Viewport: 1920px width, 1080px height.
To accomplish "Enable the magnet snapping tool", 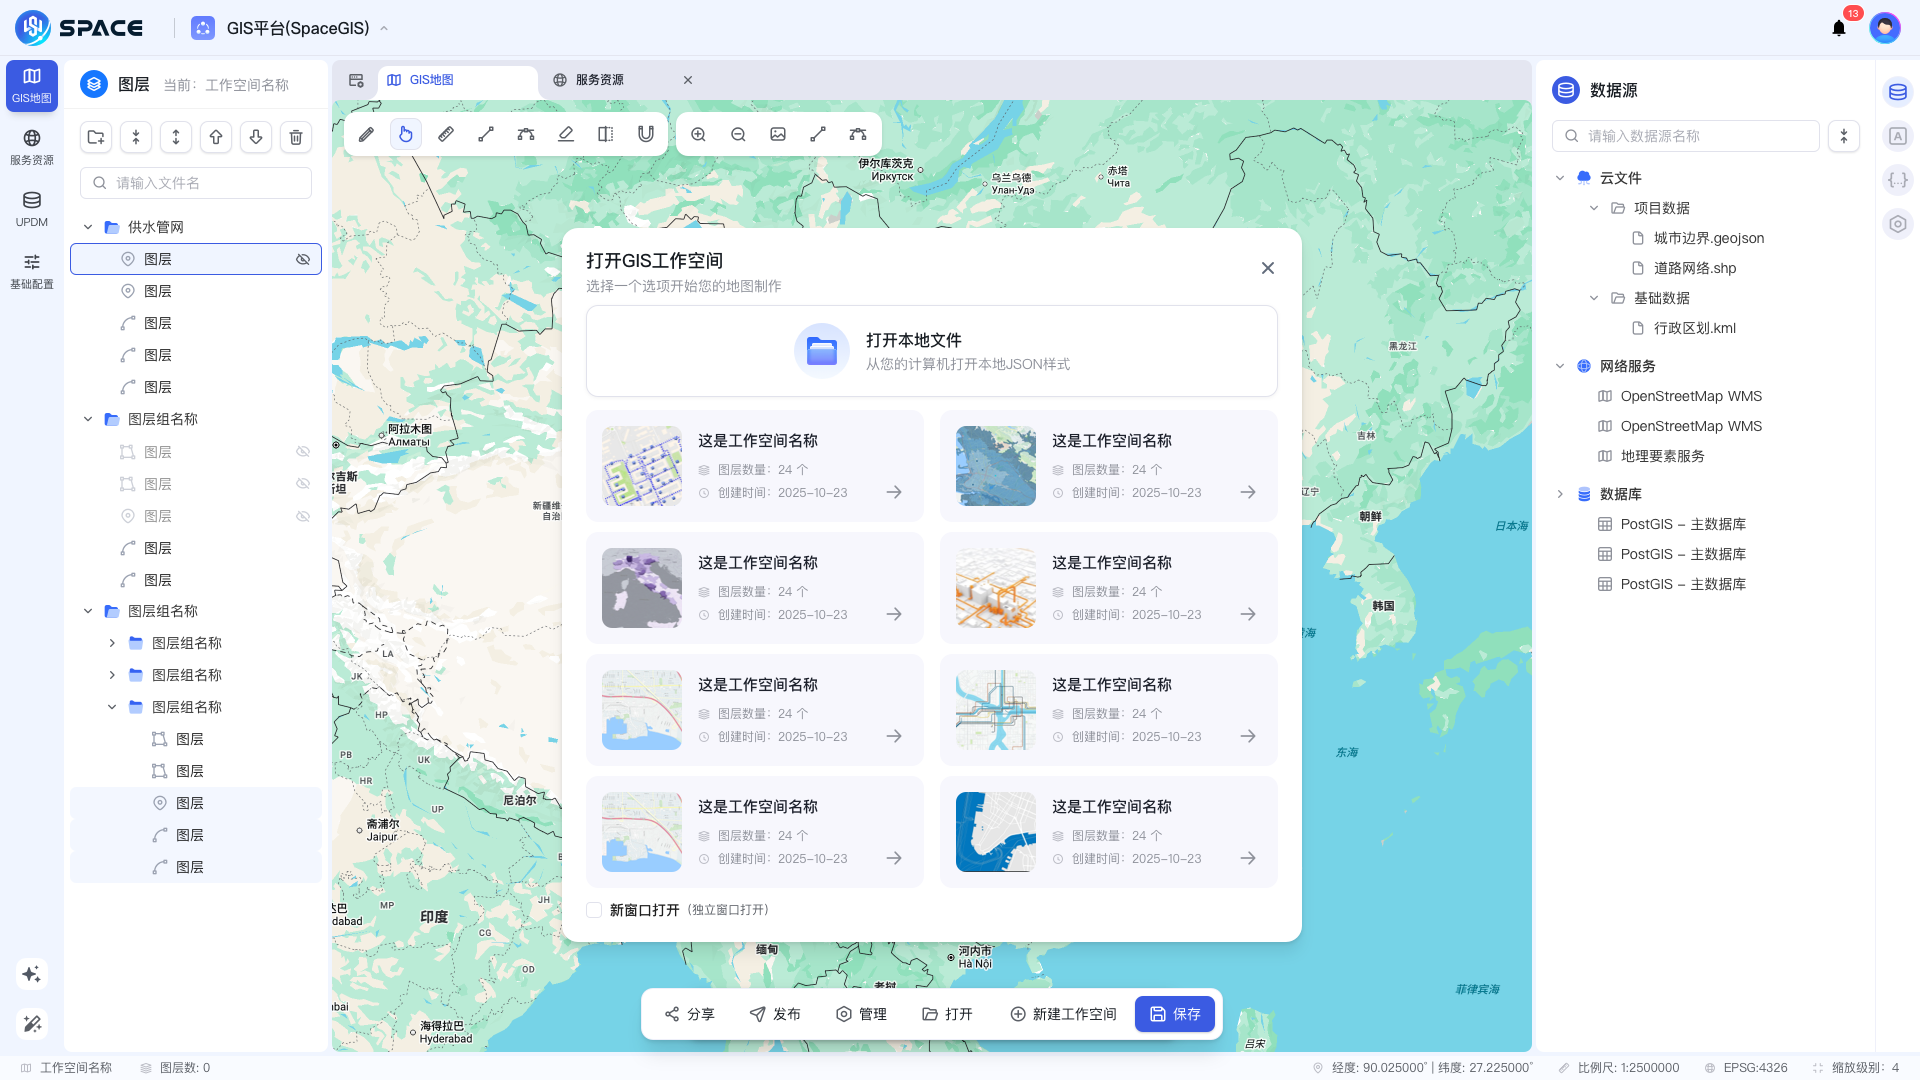I will (645, 134).
